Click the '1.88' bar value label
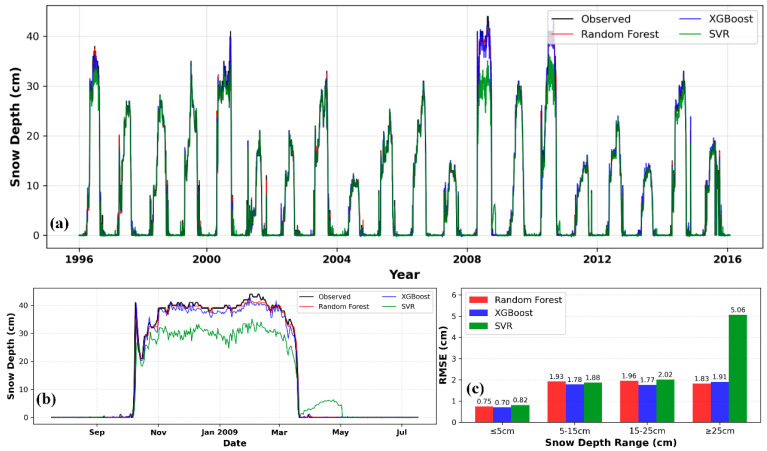The image size is (767, 451). click(x=593, y=378)
